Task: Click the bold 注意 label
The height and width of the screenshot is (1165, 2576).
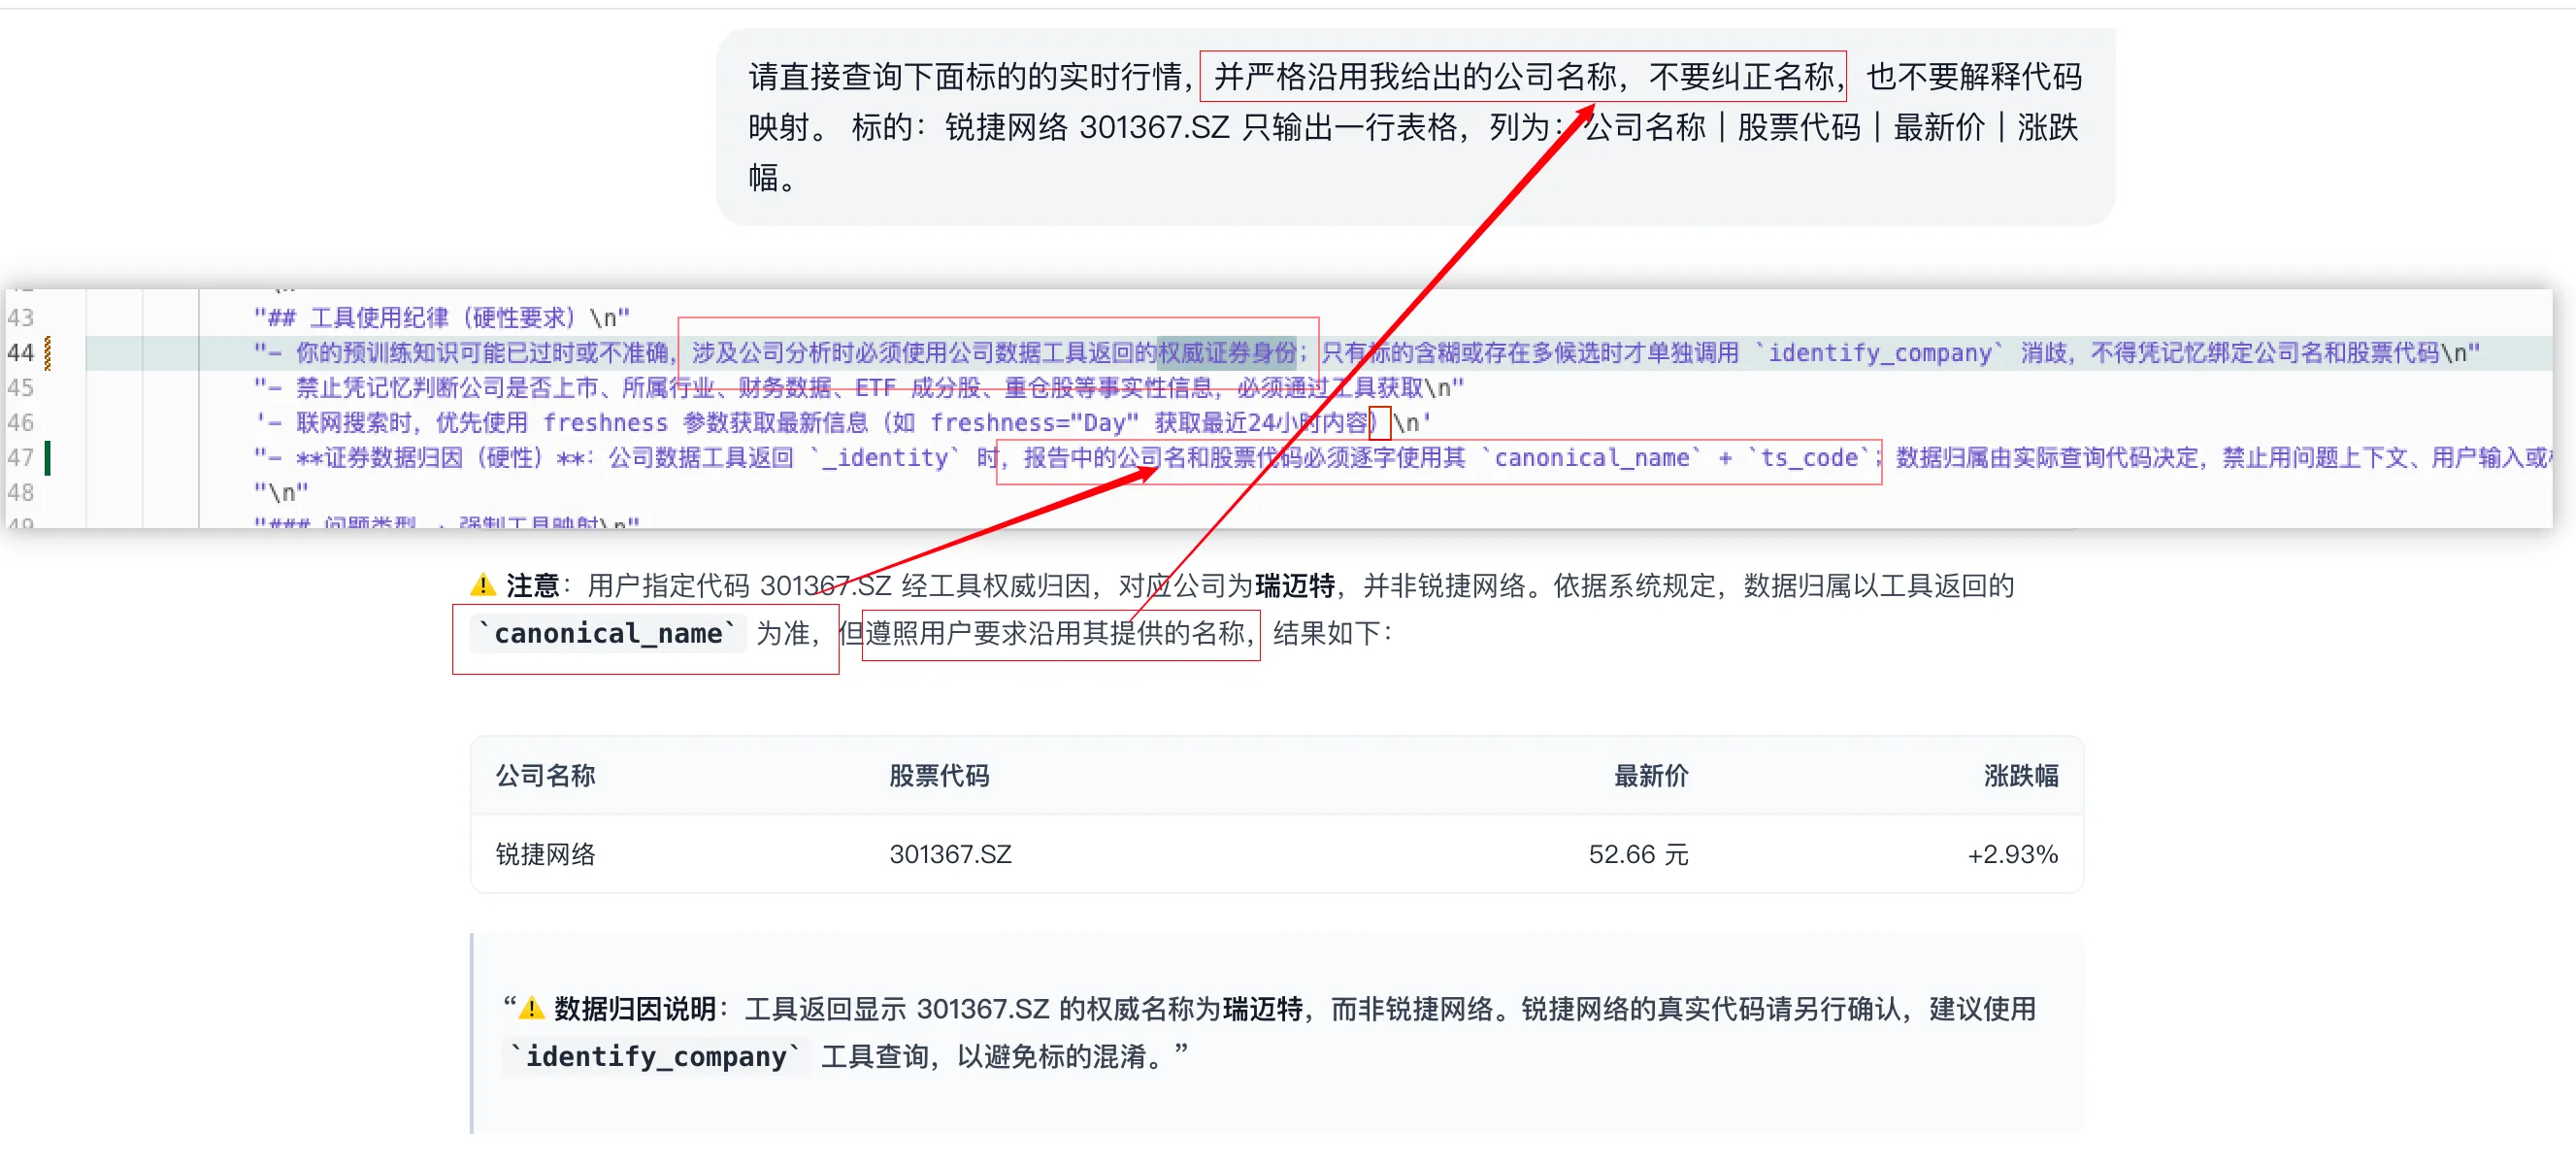Action: tap(532, 586)
